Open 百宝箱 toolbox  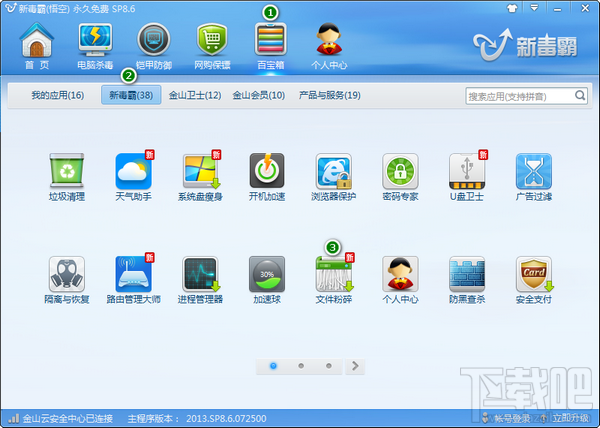coord(271,46)
